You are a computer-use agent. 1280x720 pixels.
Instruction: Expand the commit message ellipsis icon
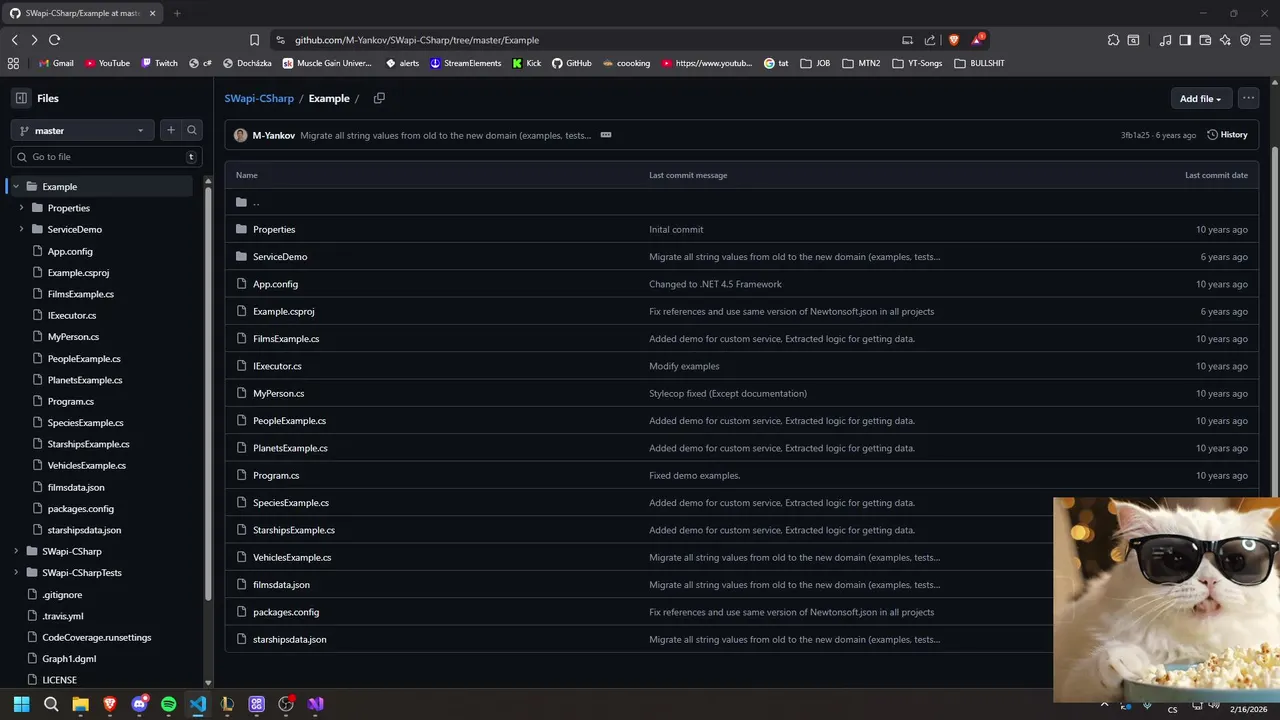606,135
